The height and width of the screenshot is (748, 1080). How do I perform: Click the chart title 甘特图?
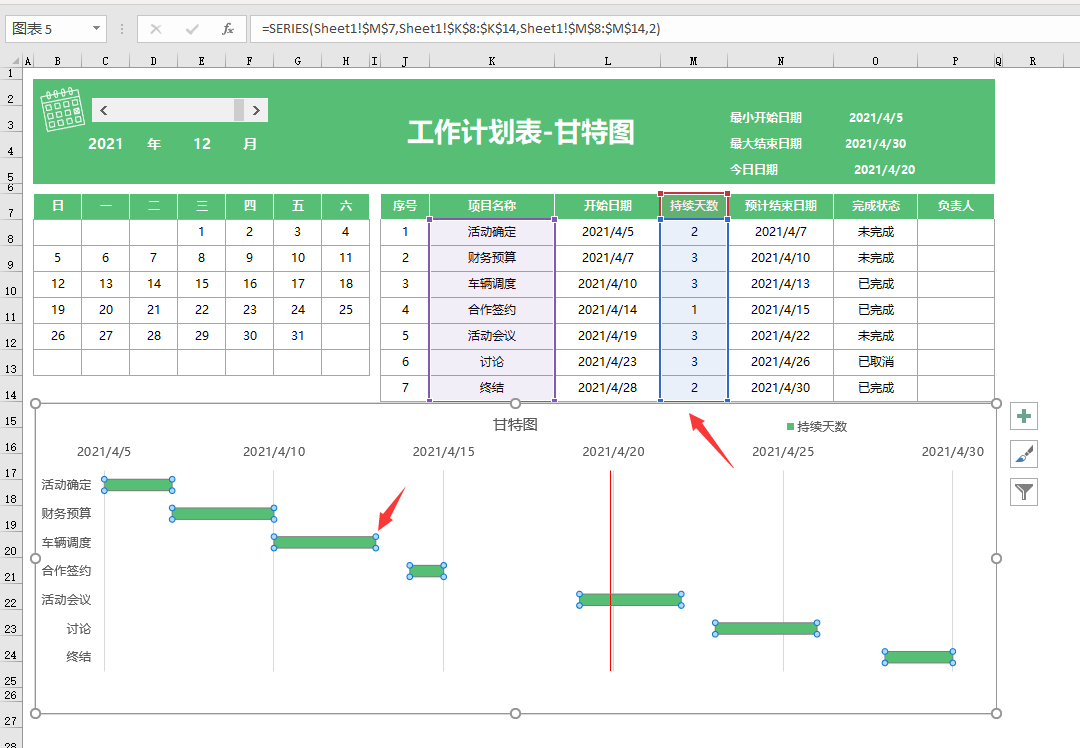click(x=515, y=425)
